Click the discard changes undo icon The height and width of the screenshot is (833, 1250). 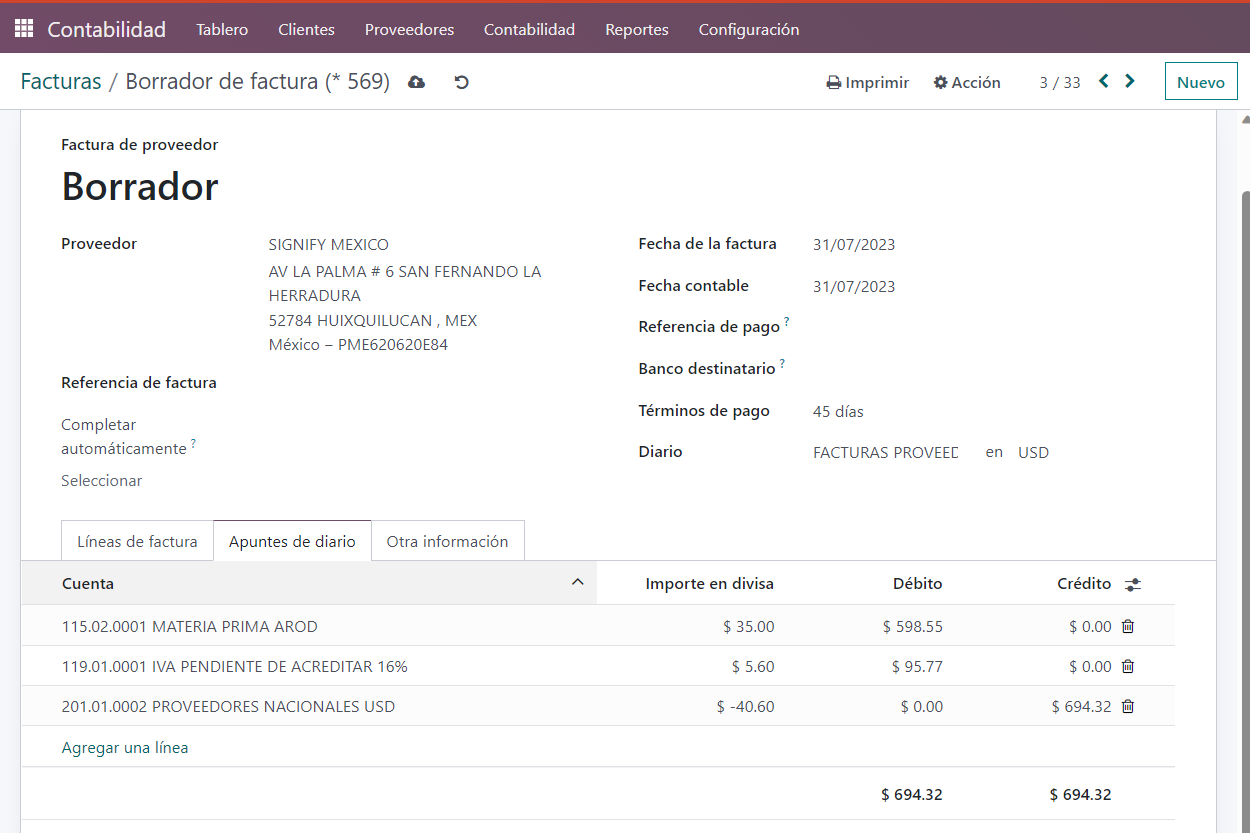pyautogui.click(x=461, y=82)
